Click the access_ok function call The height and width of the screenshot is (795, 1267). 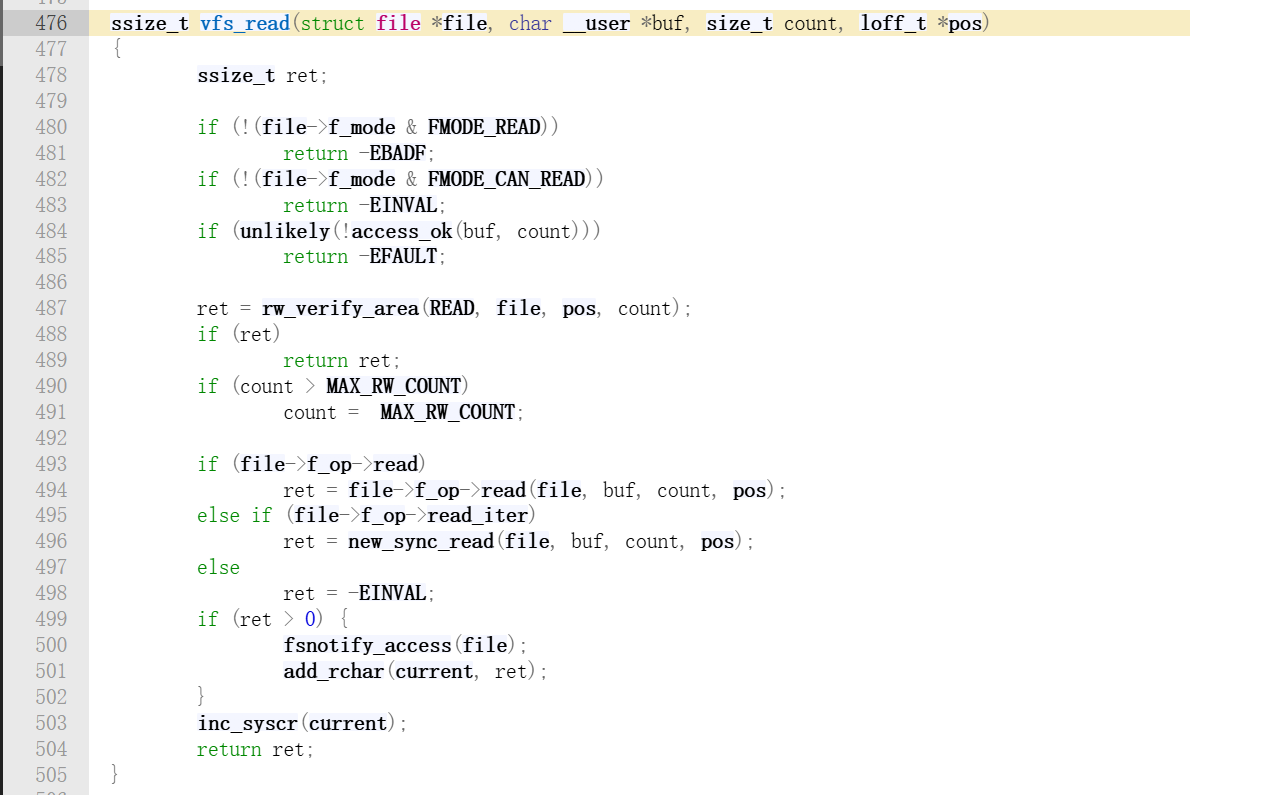pyautogui.click(x=402, y=231)
